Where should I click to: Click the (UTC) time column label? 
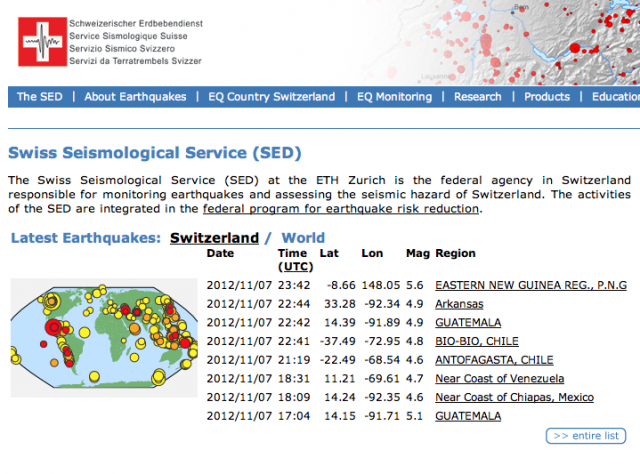(x=296, y=267)
